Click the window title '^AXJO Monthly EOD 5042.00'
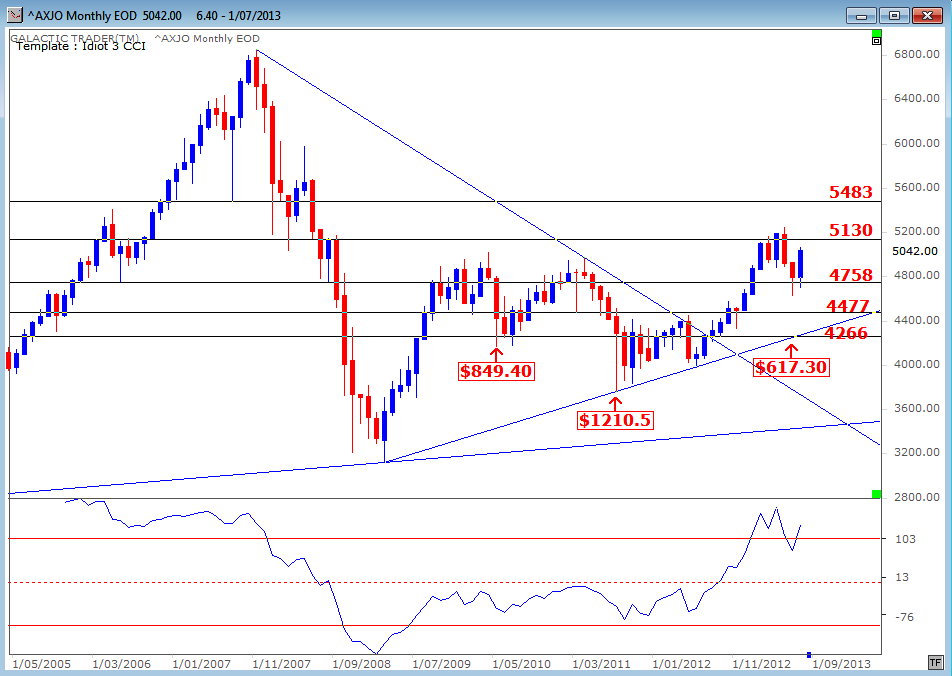 pyautogui.click(x=105, y=15)
